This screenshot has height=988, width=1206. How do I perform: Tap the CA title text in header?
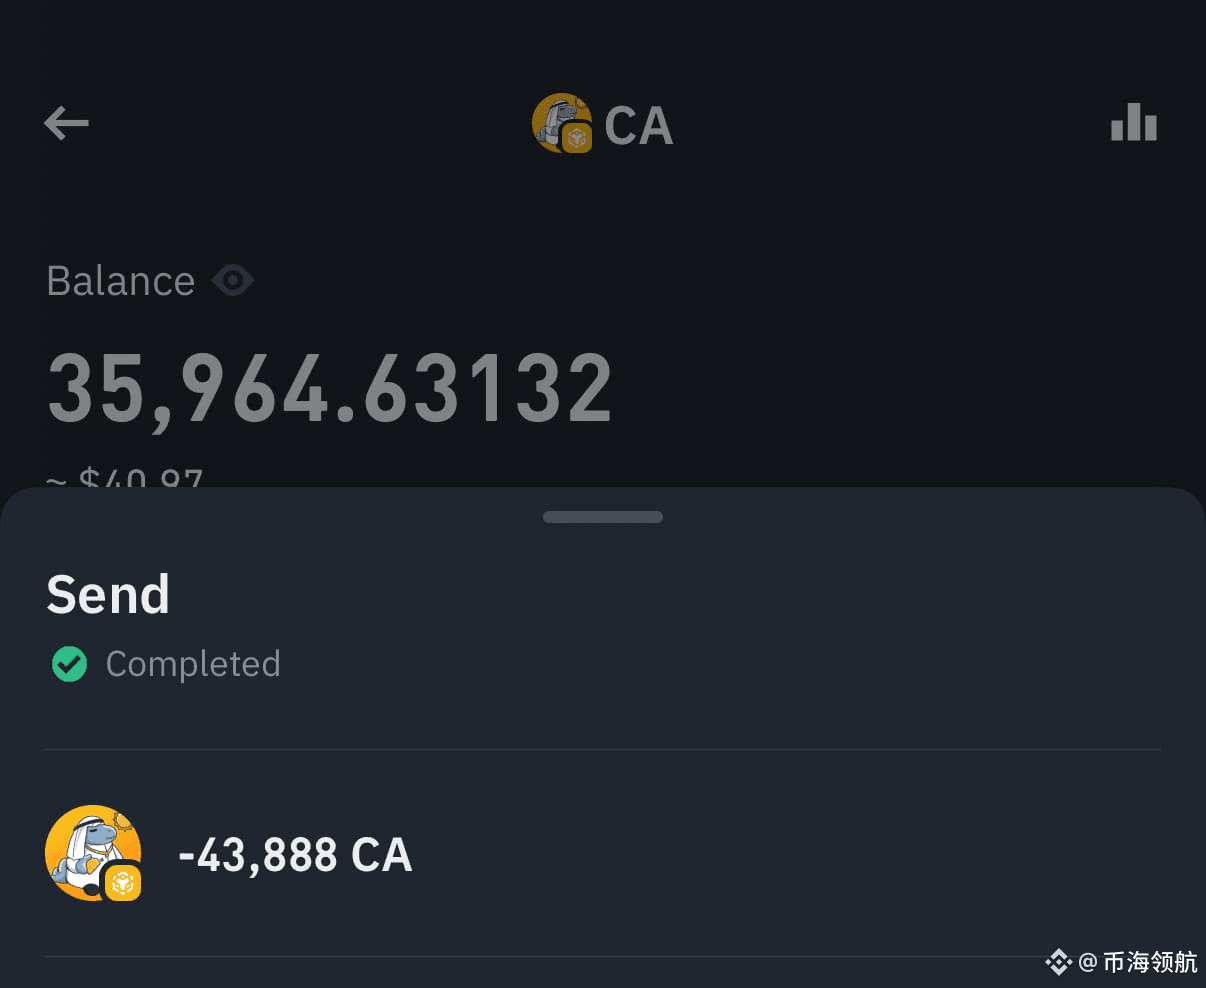tap(639, 126)
